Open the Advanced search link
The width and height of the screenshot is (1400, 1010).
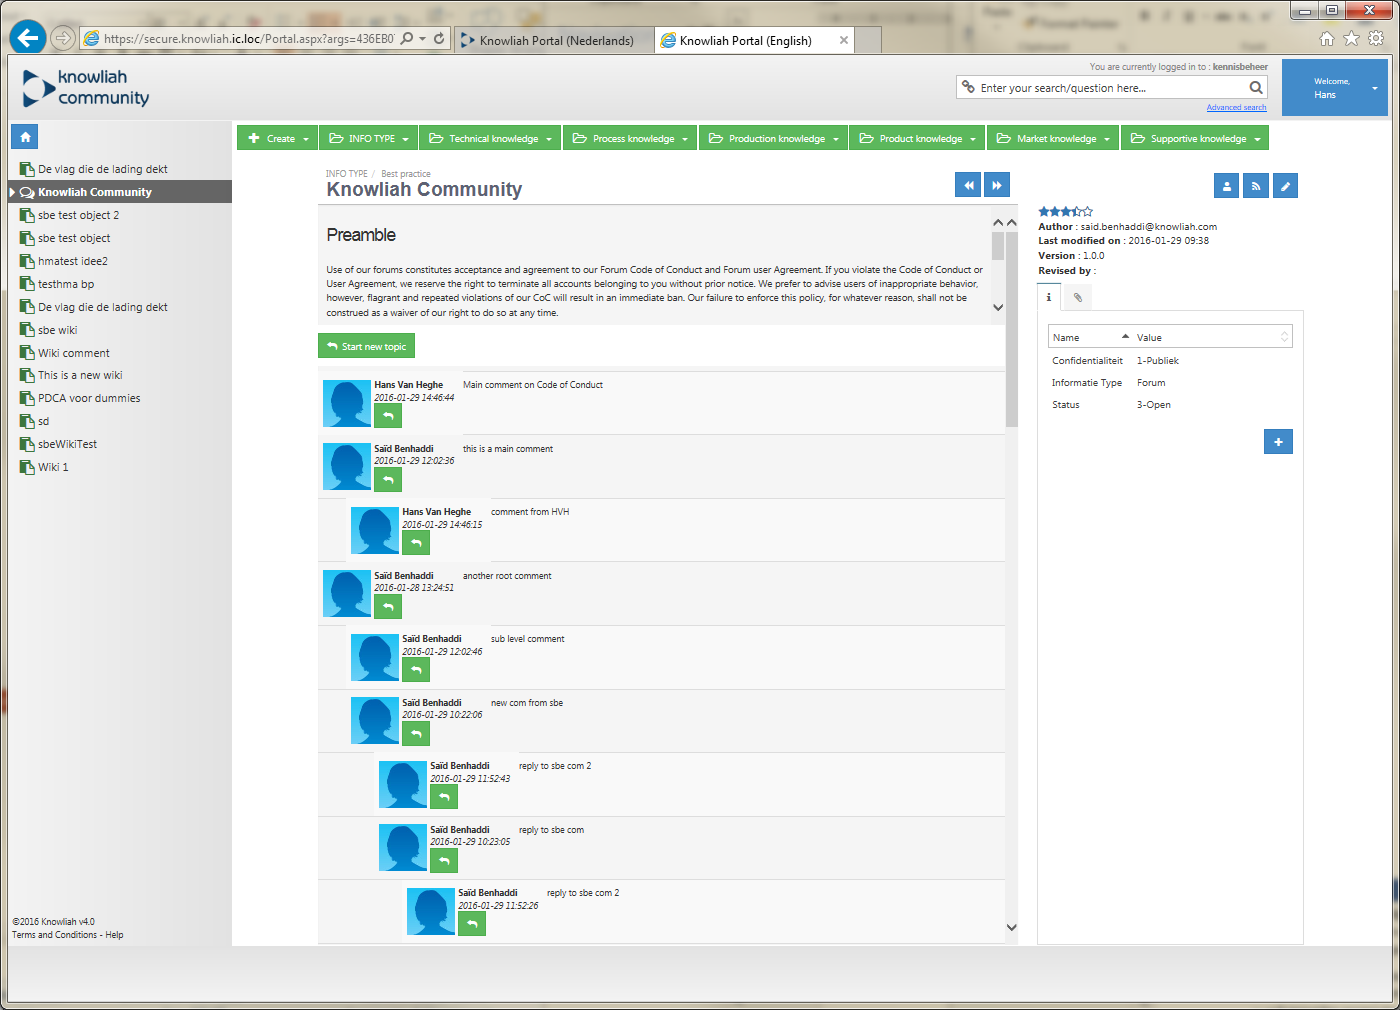coord(1236,108)
